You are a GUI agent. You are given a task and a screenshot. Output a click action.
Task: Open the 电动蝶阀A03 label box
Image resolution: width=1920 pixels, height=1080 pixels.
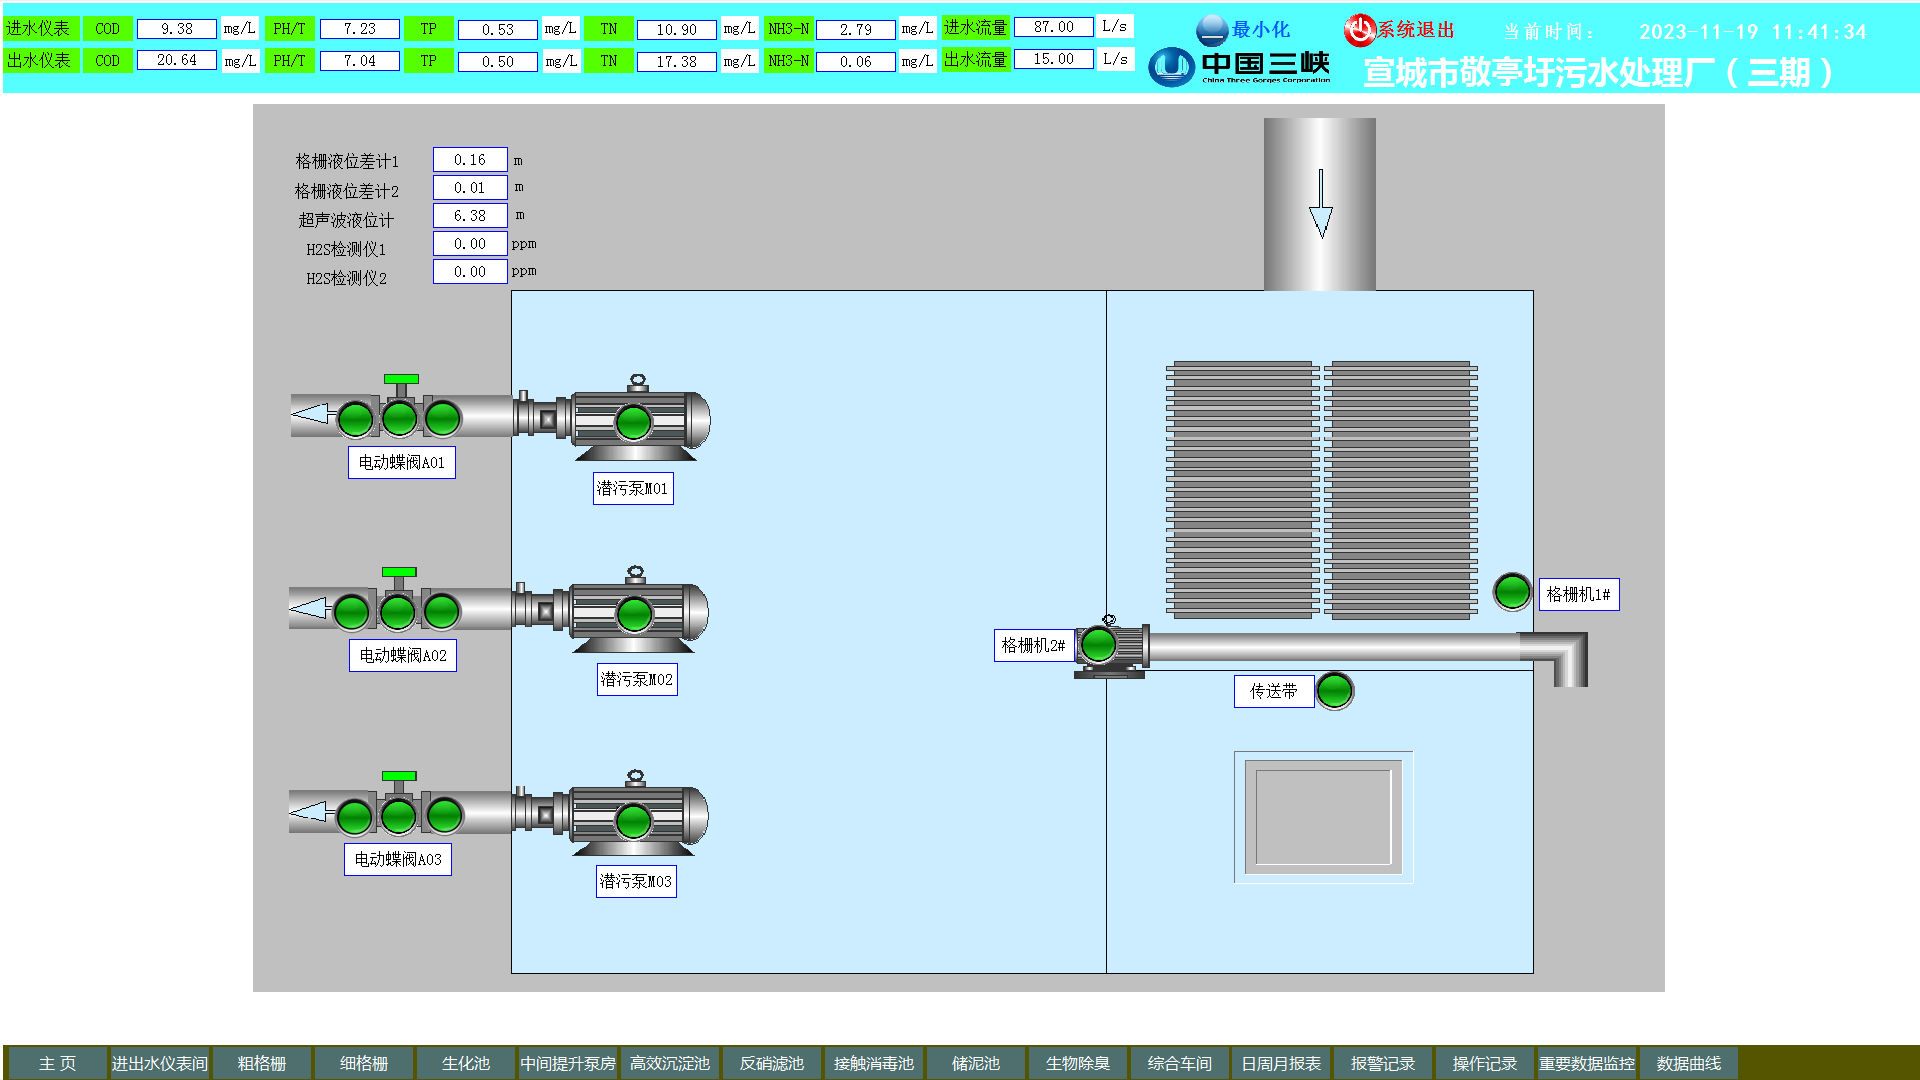[397, 859]
